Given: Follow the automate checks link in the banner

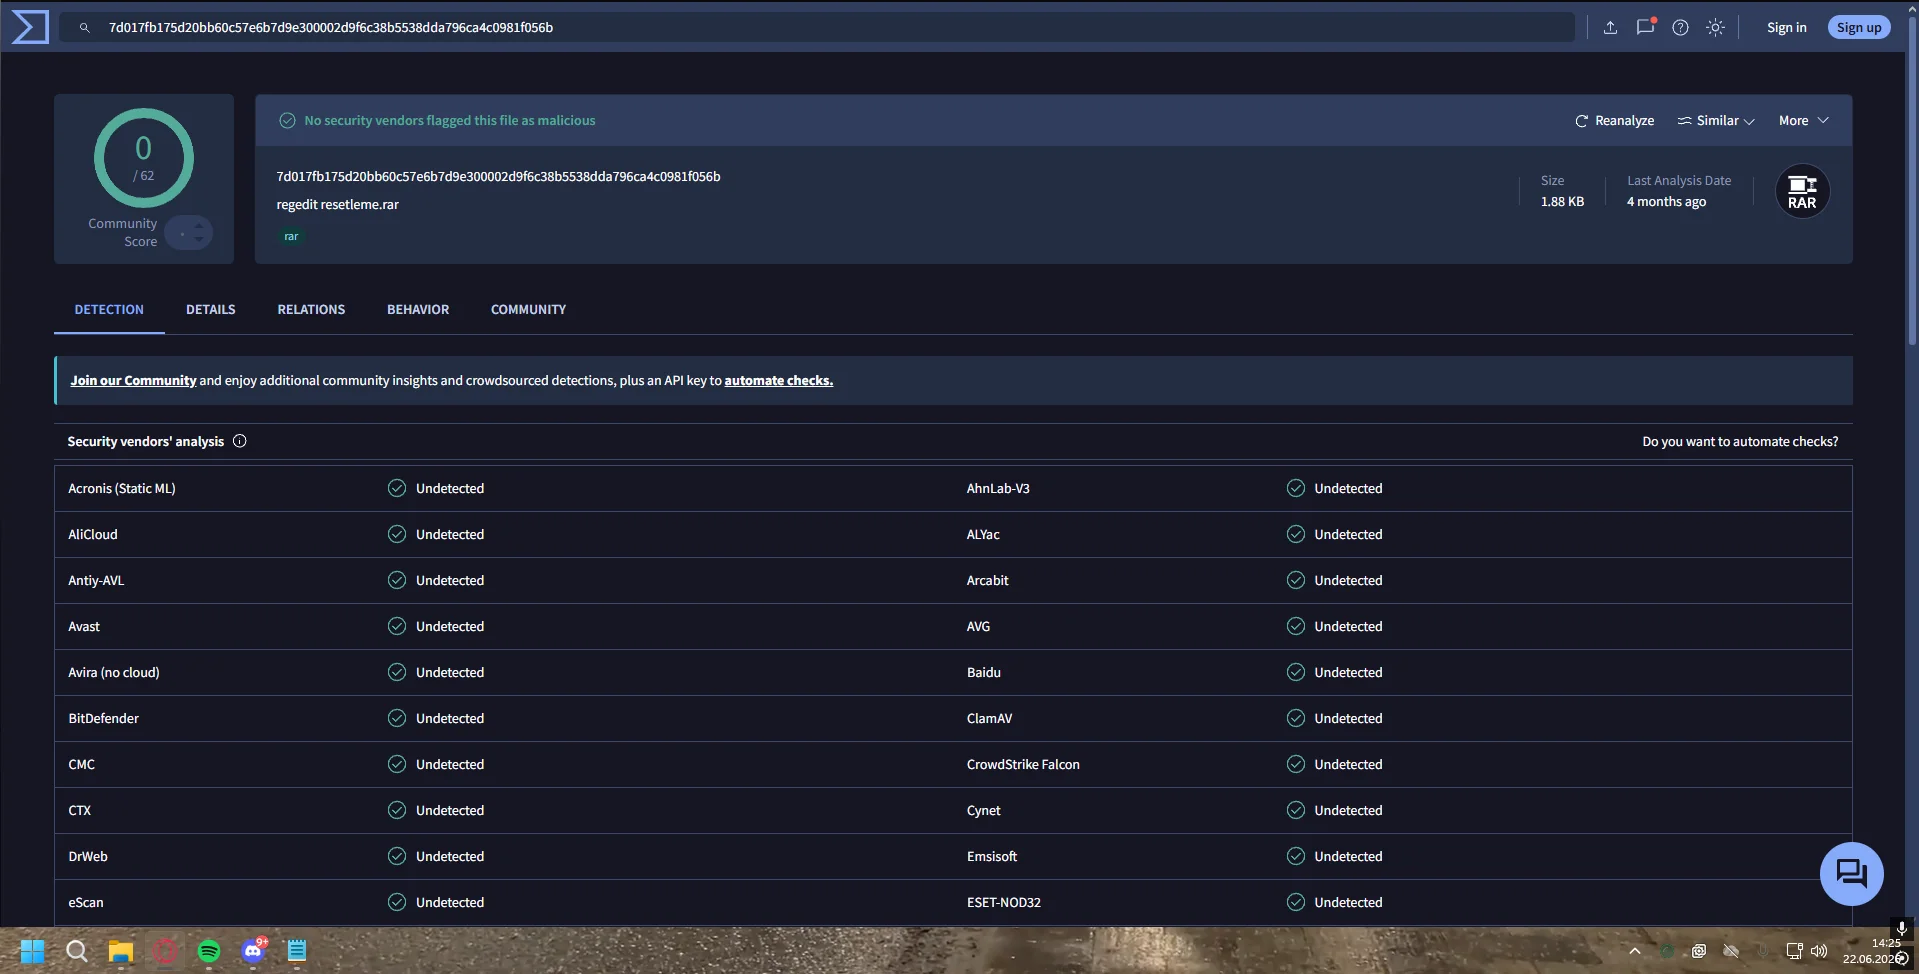Looking at the screenshot, I should click(778, 381).
